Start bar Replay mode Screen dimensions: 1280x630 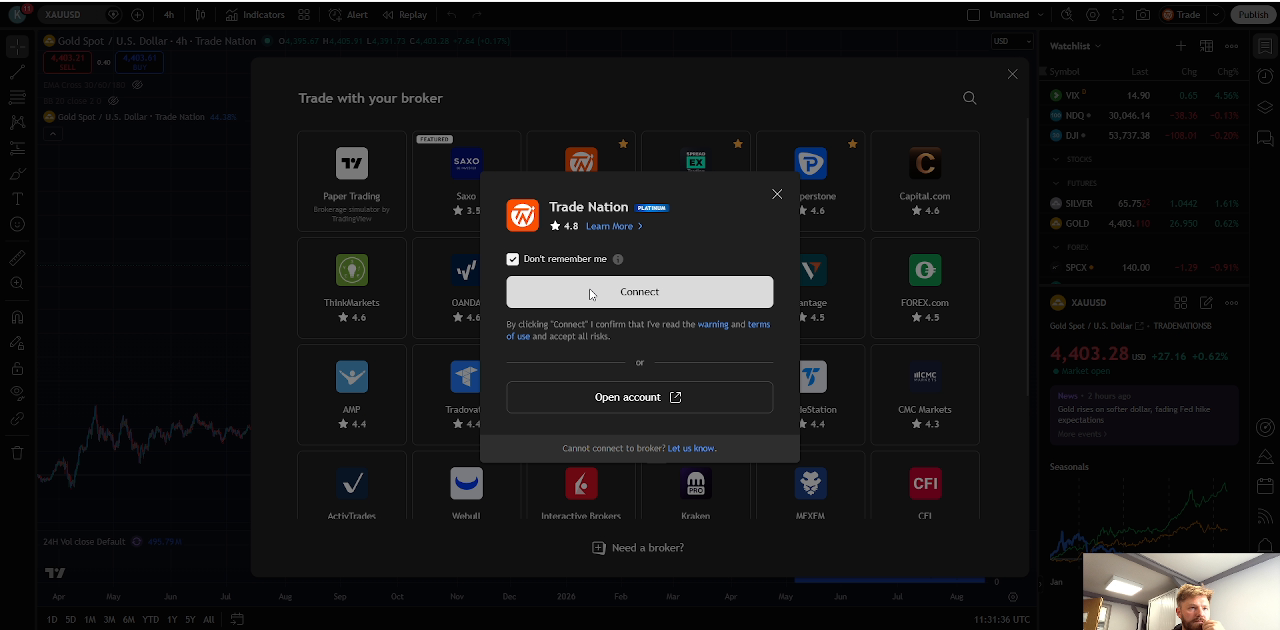click(x=405, y=15)
